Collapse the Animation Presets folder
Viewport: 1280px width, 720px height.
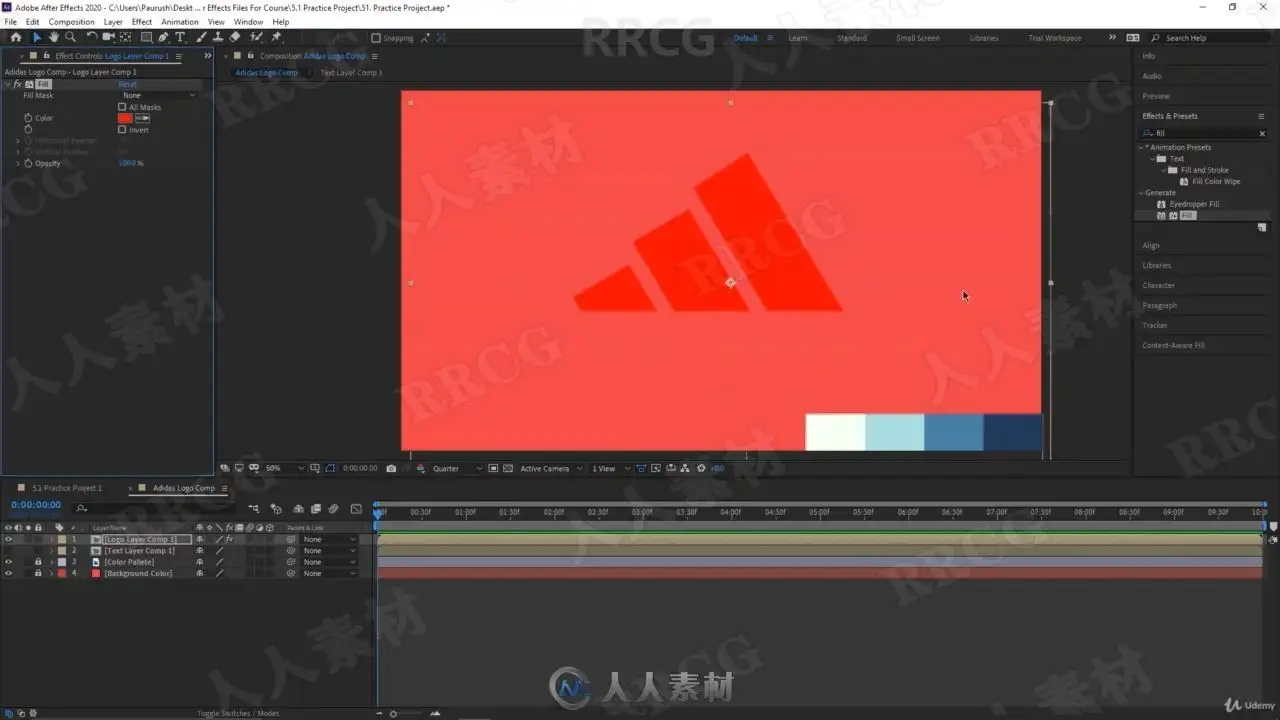[1141, 148]
